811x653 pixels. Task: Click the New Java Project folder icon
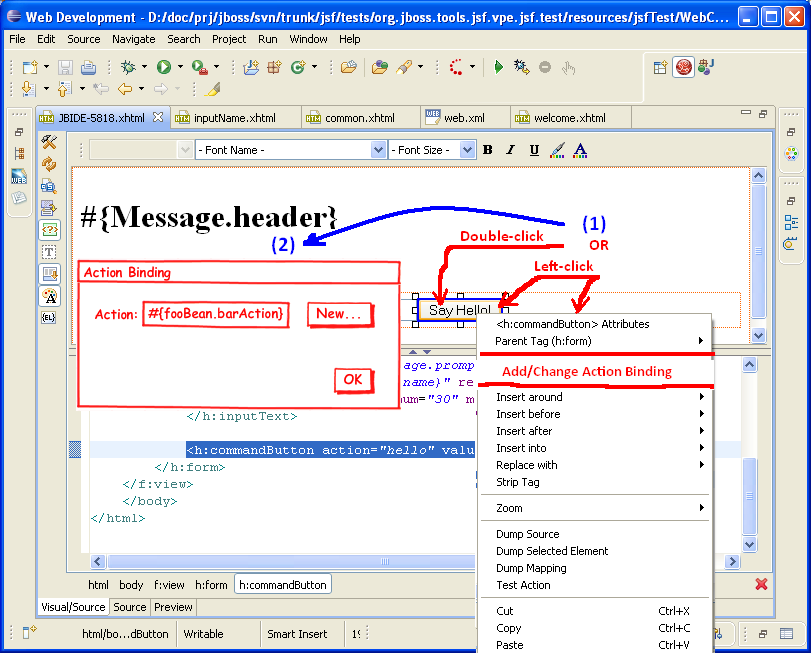(x=251, y=67)
